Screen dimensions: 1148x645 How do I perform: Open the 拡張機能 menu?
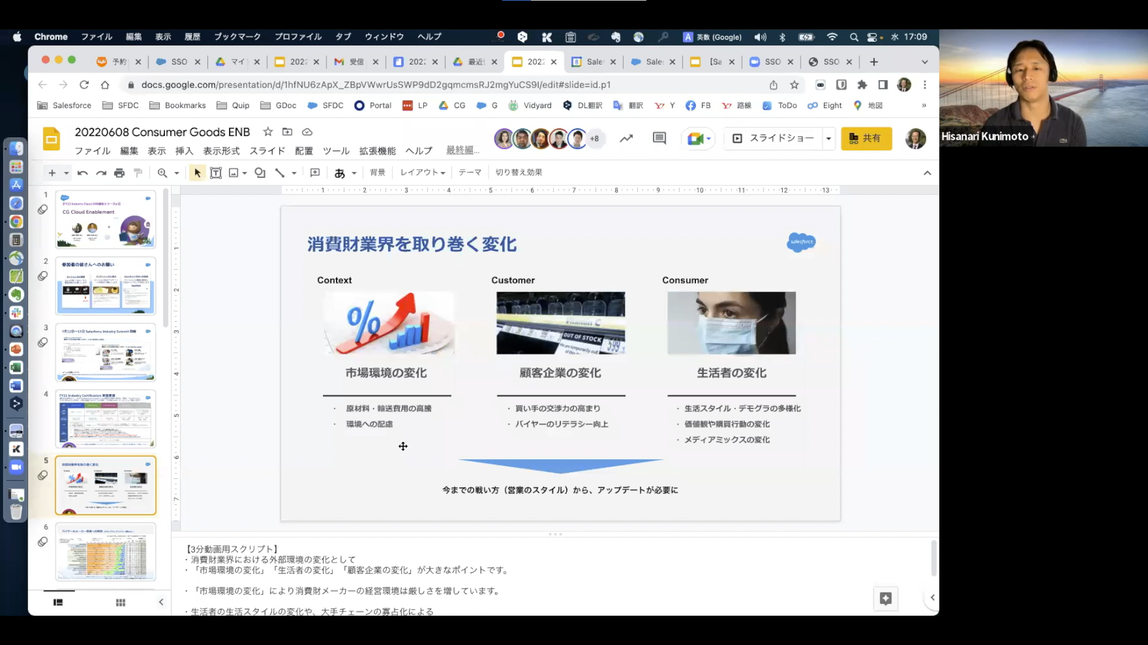tap(377, 151)
